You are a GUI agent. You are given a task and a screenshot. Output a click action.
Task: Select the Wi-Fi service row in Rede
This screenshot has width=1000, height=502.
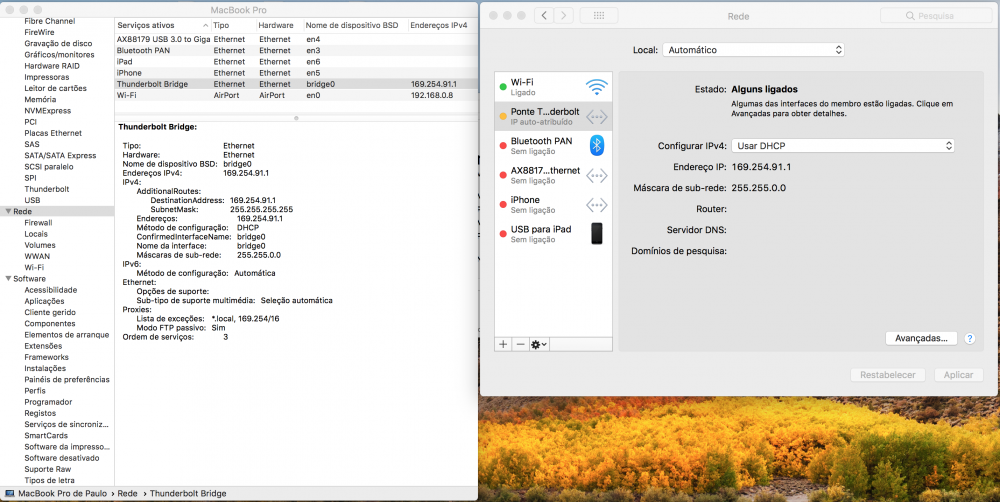[x=553, y=87]
